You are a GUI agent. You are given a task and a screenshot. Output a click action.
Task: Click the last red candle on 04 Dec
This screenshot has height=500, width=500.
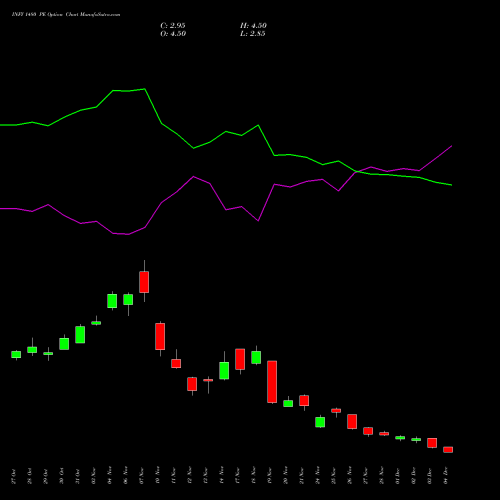pyautogui.click(x=448, y=449)
